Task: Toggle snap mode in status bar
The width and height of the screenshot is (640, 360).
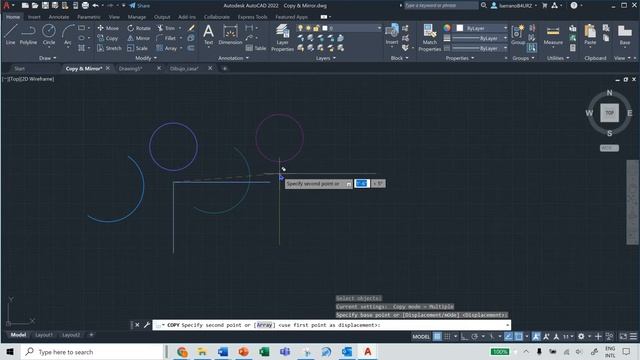Action: pos(447,336)
